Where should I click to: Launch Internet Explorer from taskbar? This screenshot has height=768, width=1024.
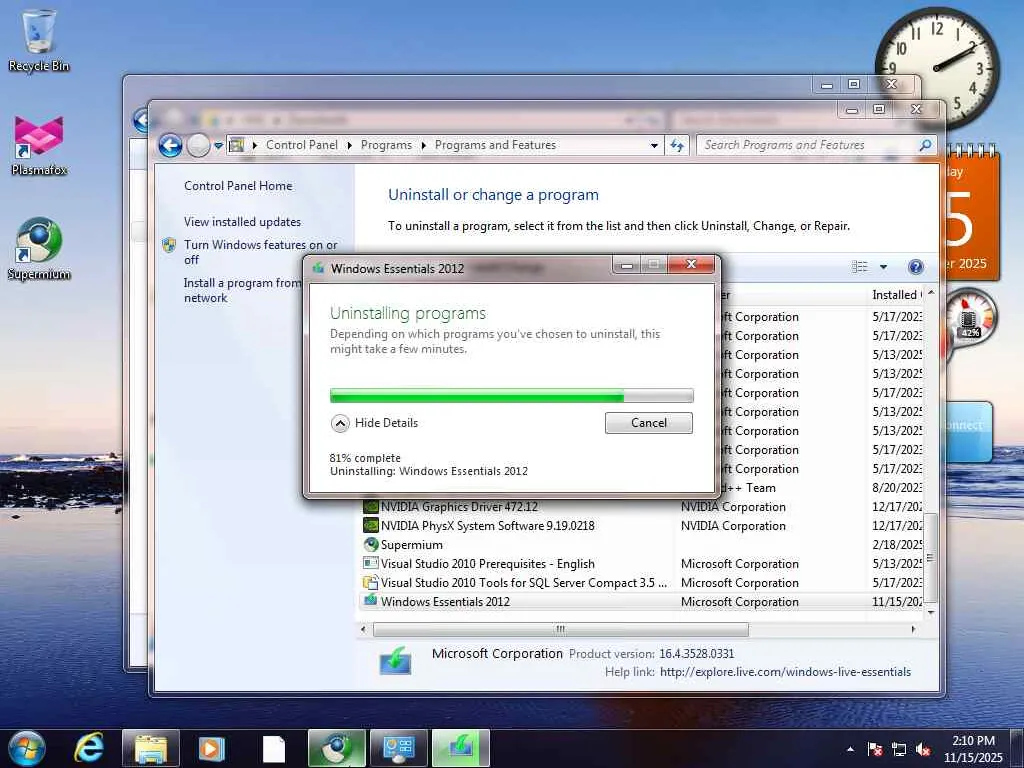click(x=88, y=748)
